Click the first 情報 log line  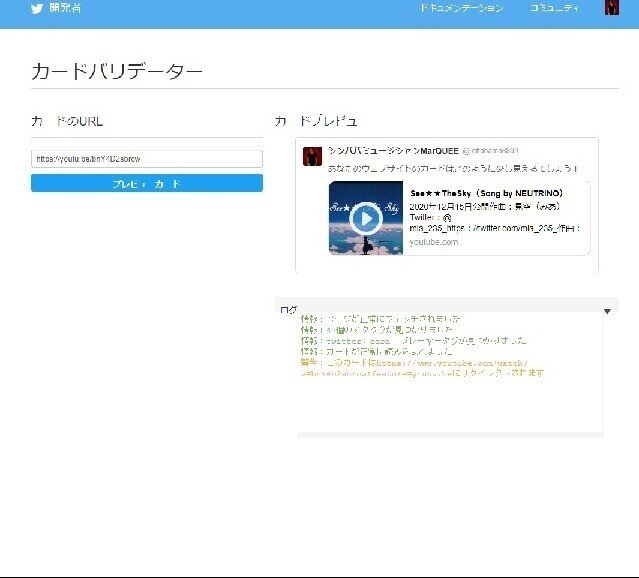coord(381,319)
